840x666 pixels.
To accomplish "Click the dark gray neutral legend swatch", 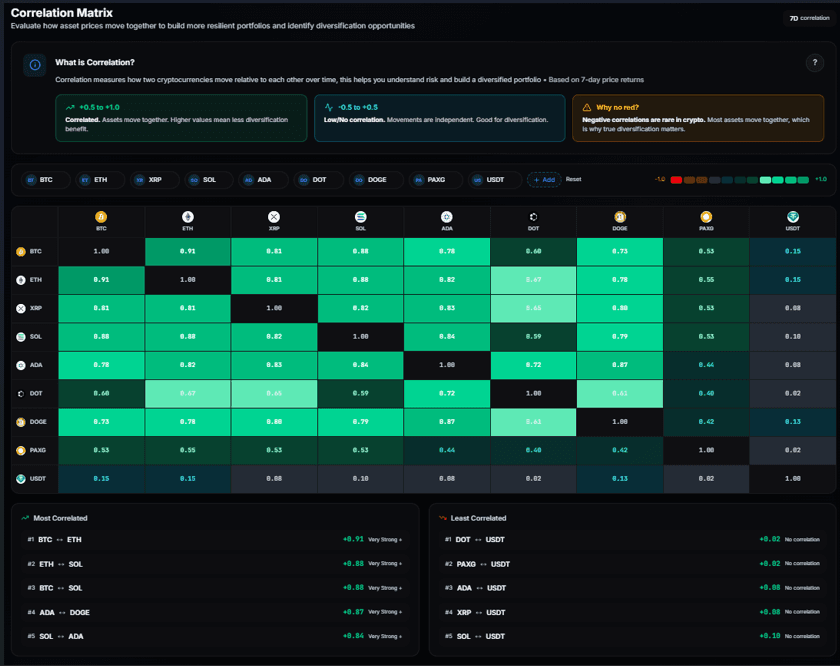I will pos(714,180).
